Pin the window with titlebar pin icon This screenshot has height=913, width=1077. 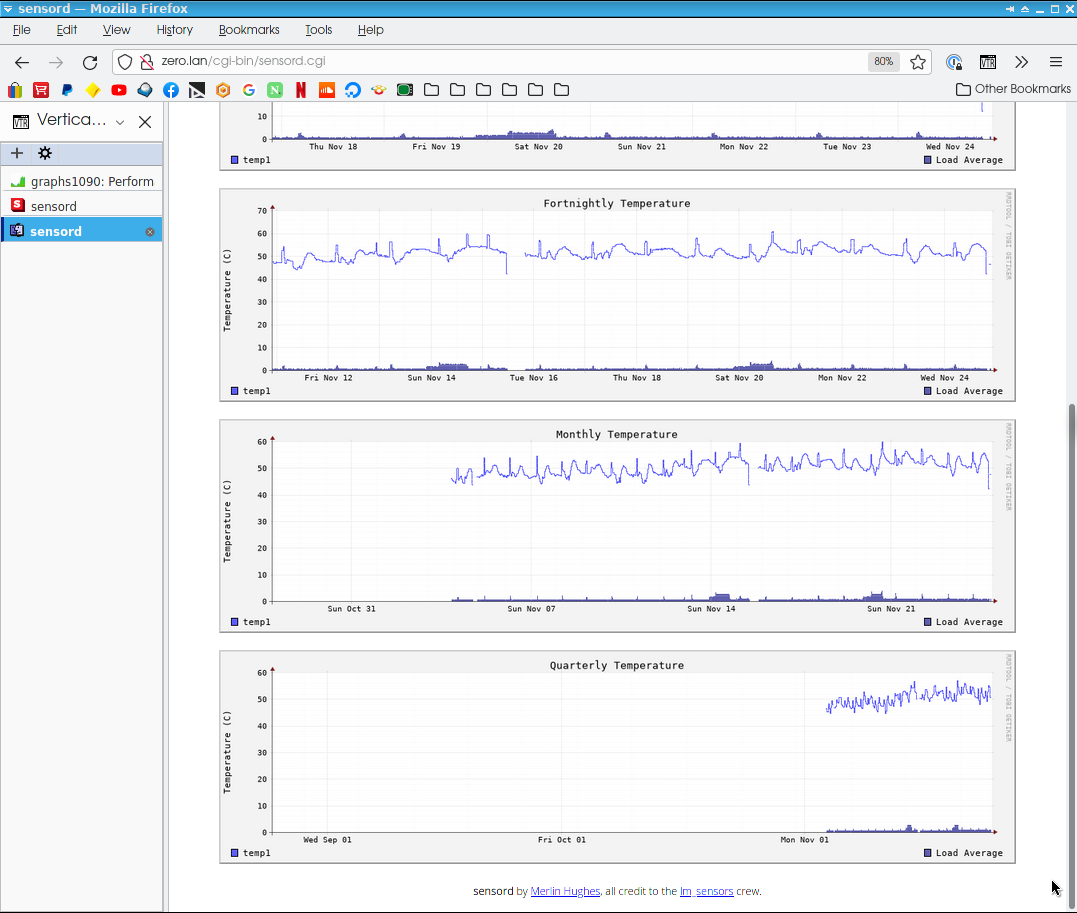click(x=1010, y=9)
